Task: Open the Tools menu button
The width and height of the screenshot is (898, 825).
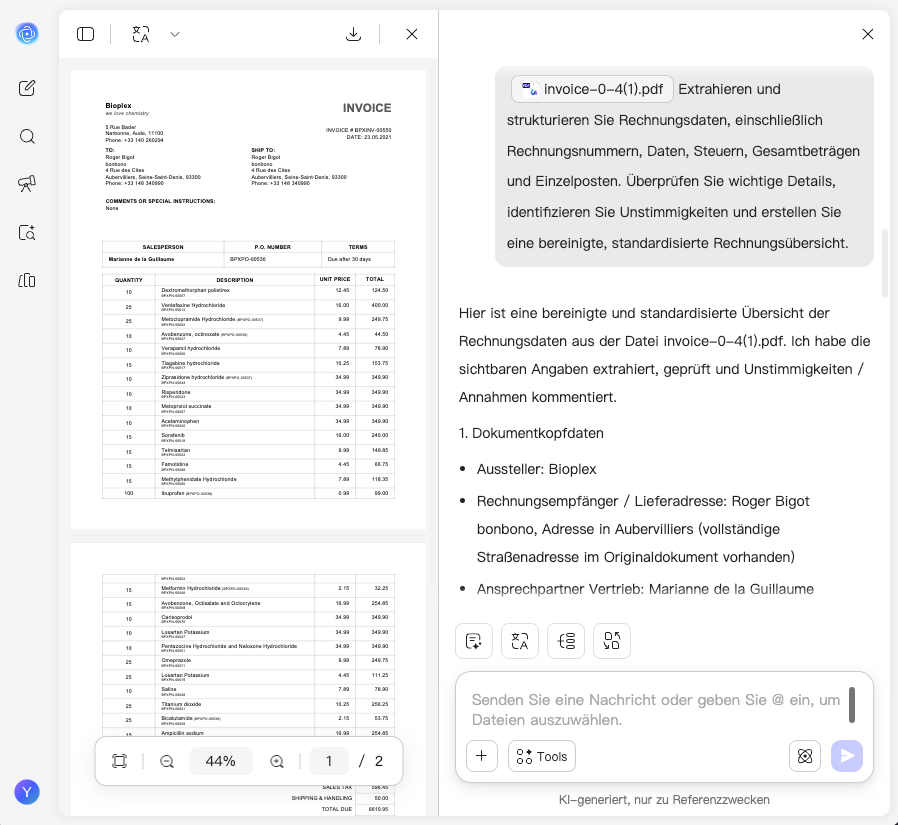Action: click(x=542, y=756)
